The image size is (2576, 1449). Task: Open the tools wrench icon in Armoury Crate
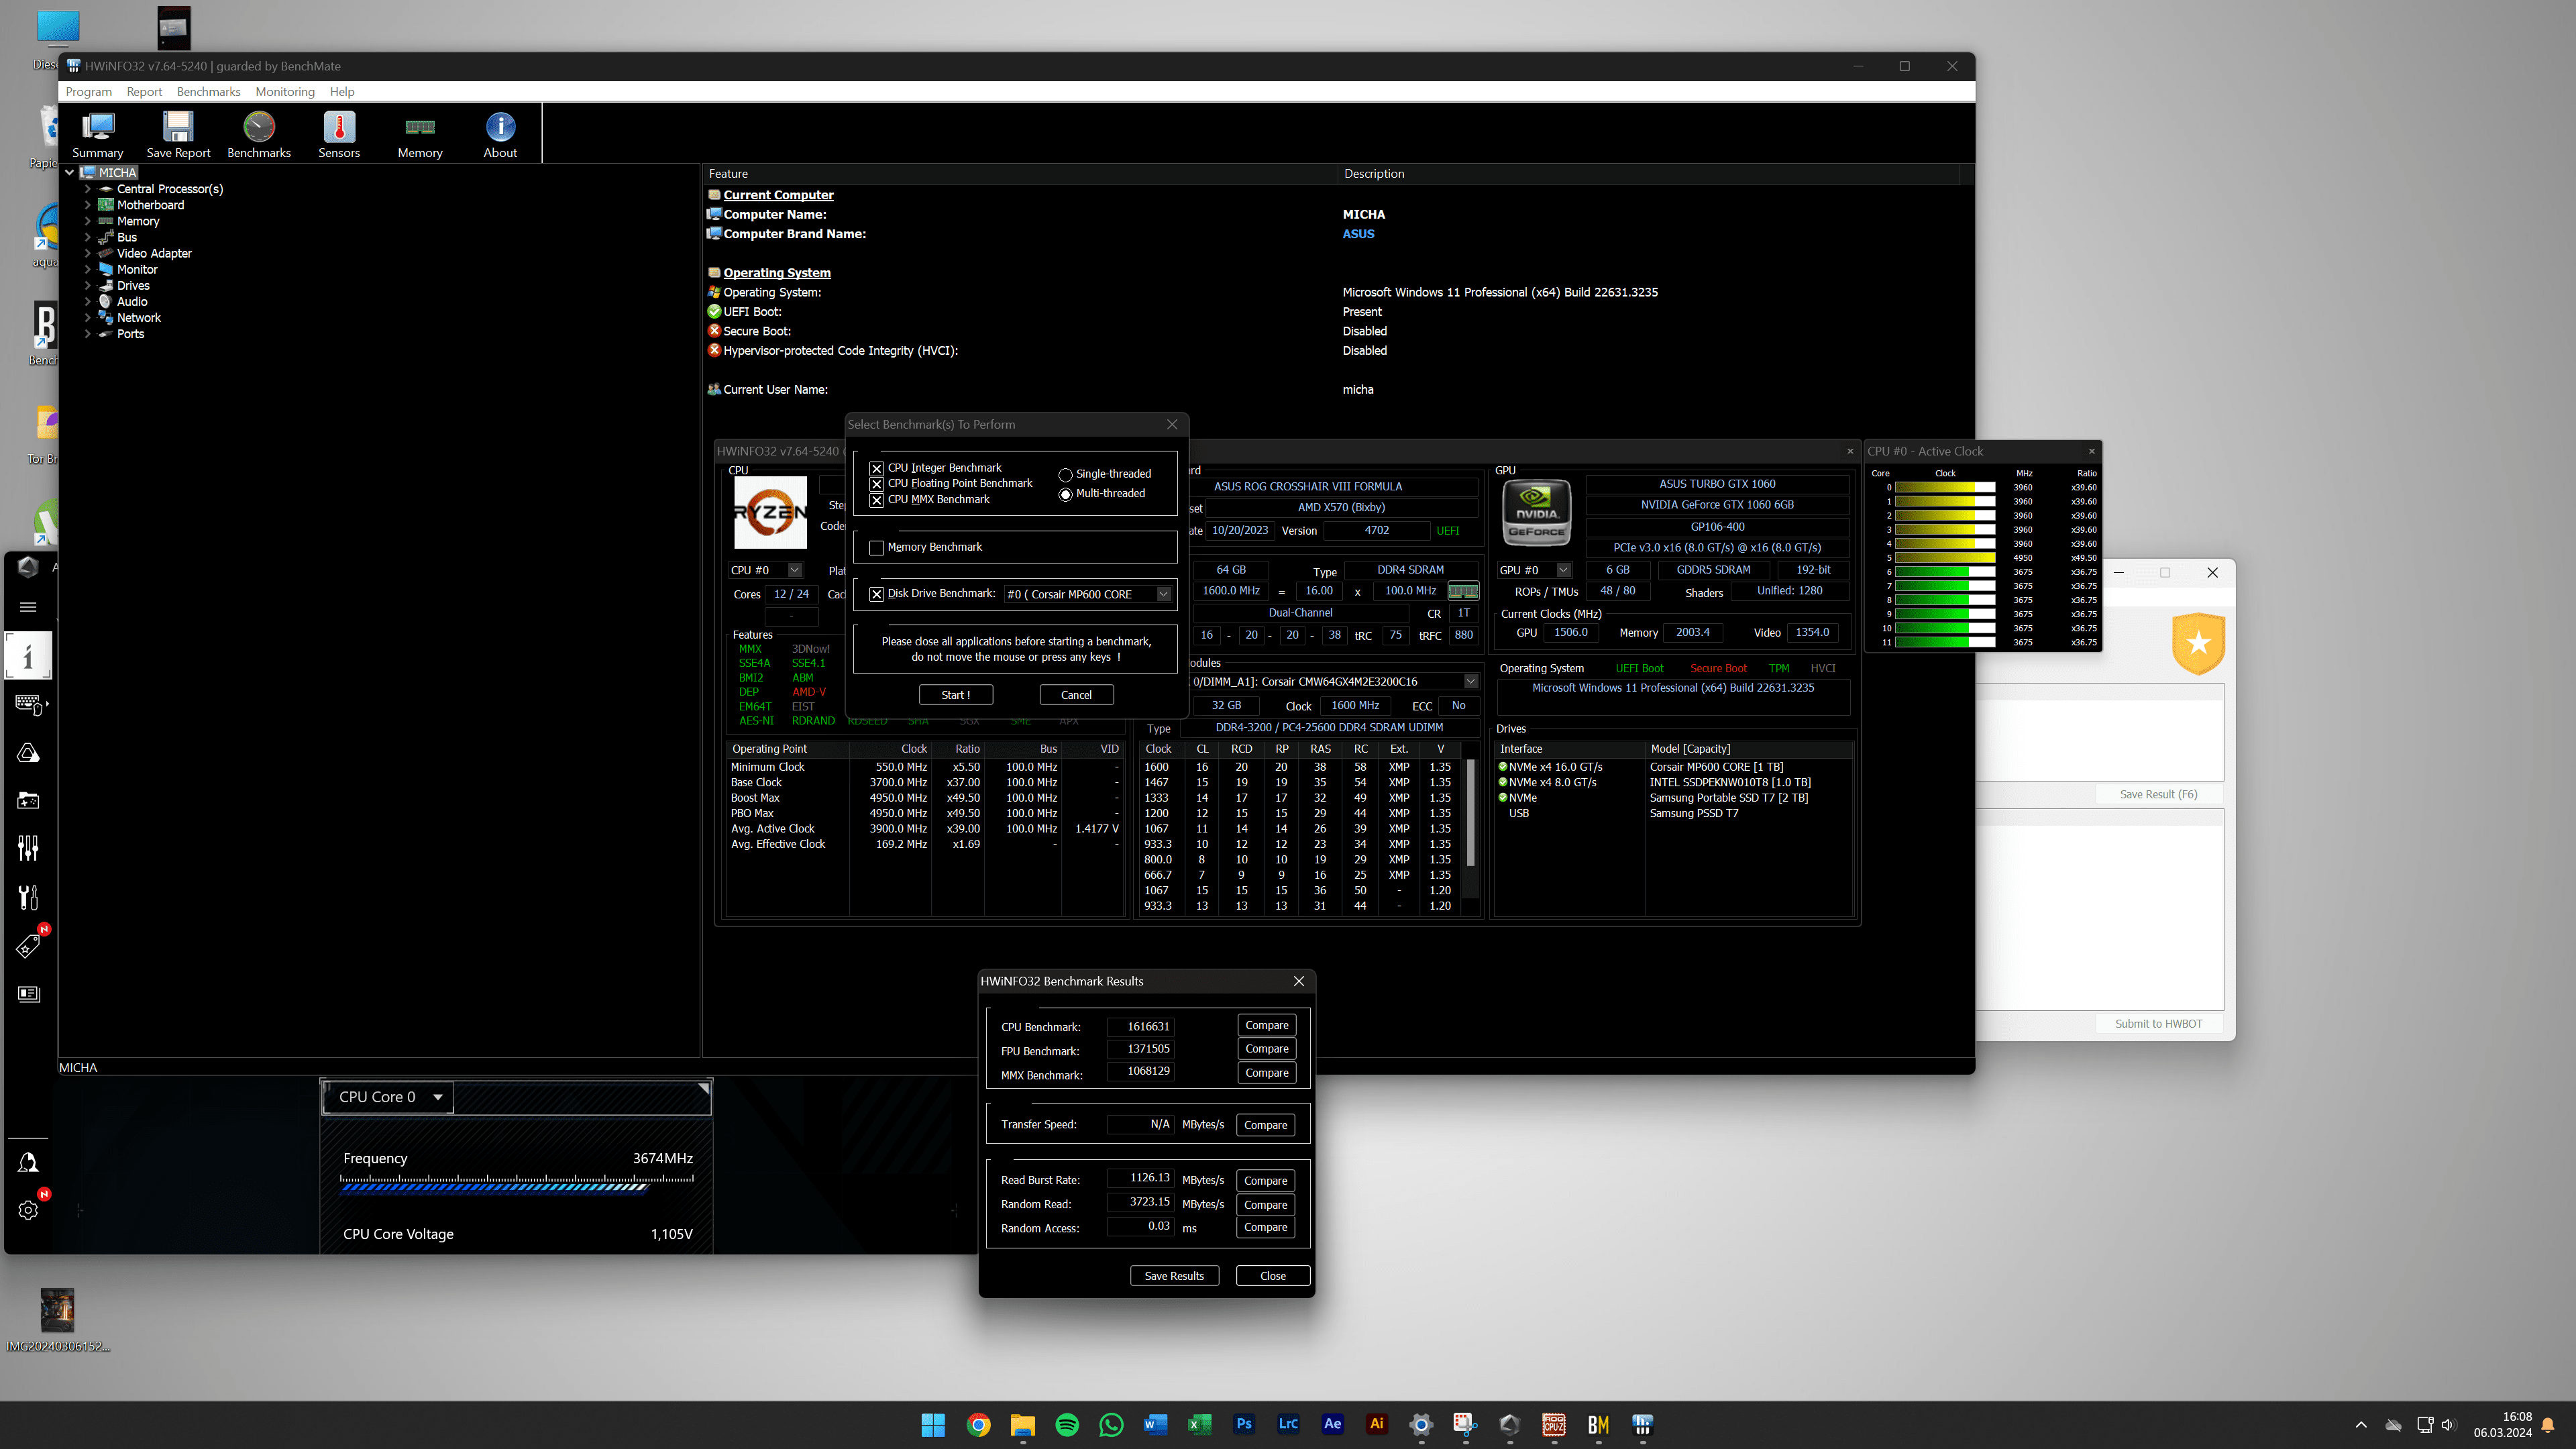28,897
